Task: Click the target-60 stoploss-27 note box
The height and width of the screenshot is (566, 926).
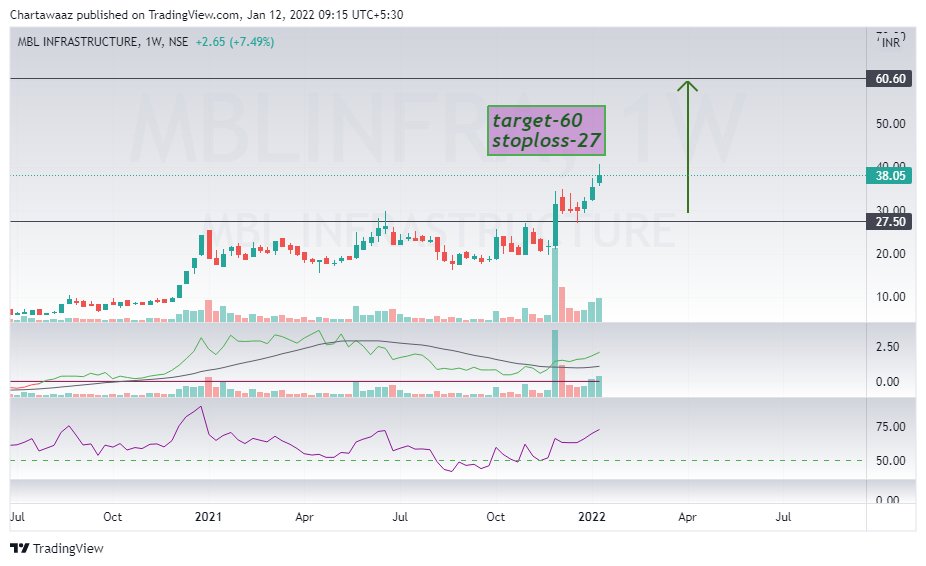Action: pyautogui.click(x=546, y=131)
